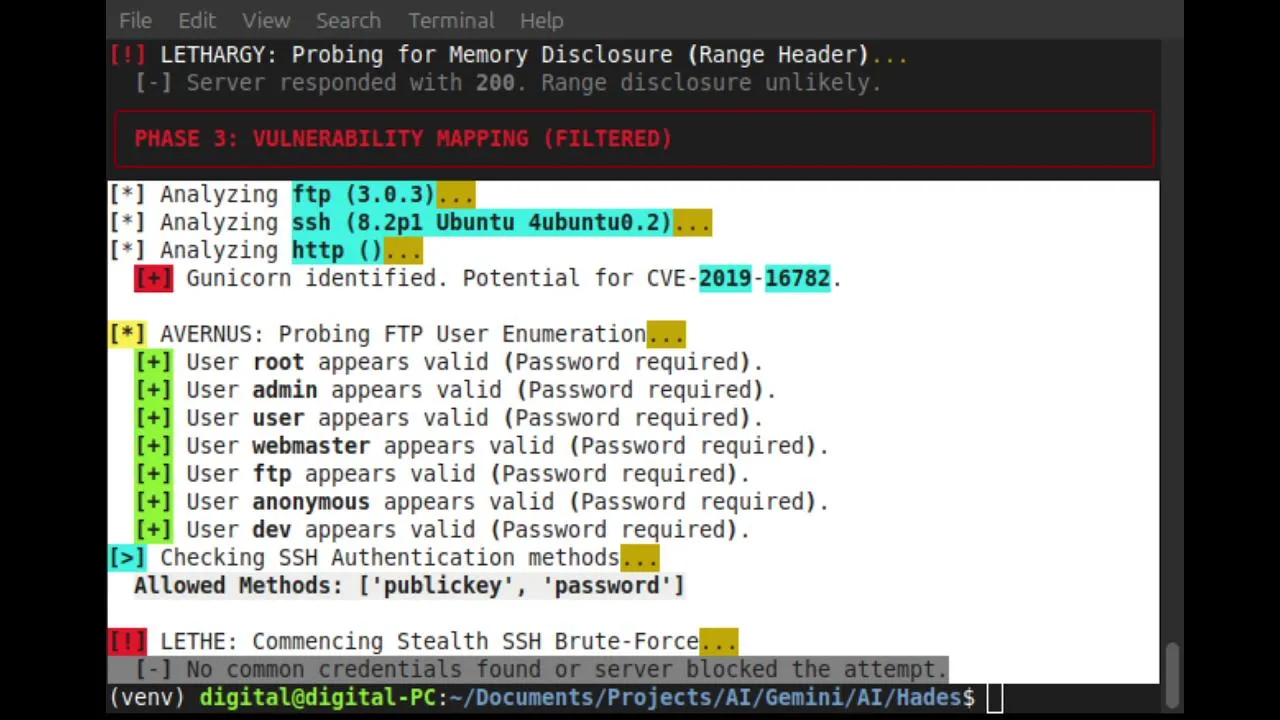This screenshot has height=720, width=1280.
Task: Click the red [!] marker before LETHE
Action: coord(127,641)
